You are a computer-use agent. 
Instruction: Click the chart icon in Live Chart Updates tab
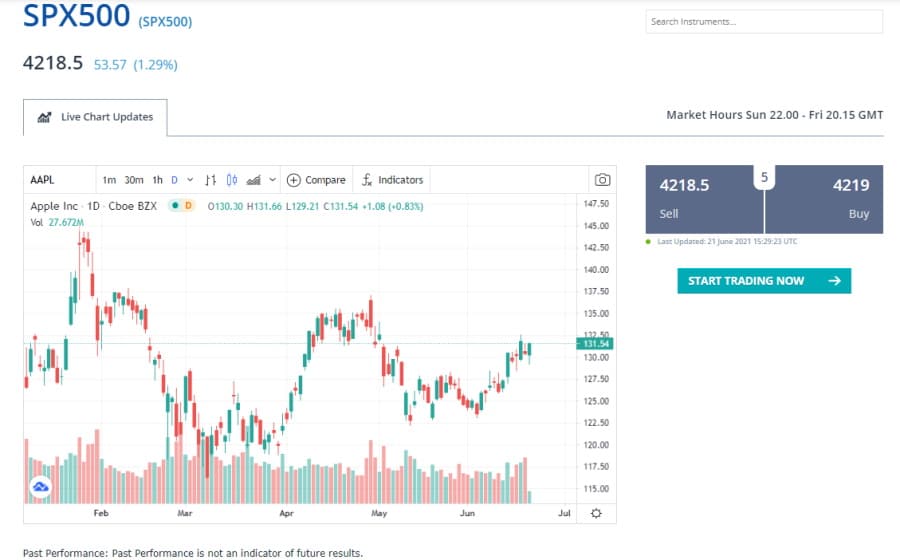pyautogui.click(x=44, y=117)
